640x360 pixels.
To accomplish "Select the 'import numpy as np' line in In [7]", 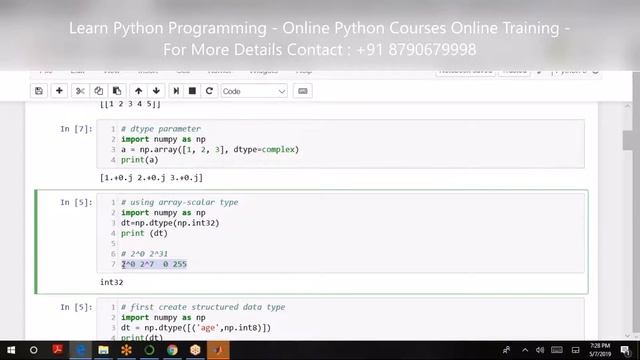I will click(x=163, y=139).
